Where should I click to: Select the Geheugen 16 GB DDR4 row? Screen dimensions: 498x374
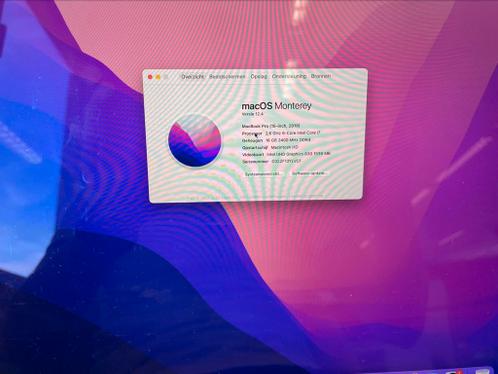(276, 140)
